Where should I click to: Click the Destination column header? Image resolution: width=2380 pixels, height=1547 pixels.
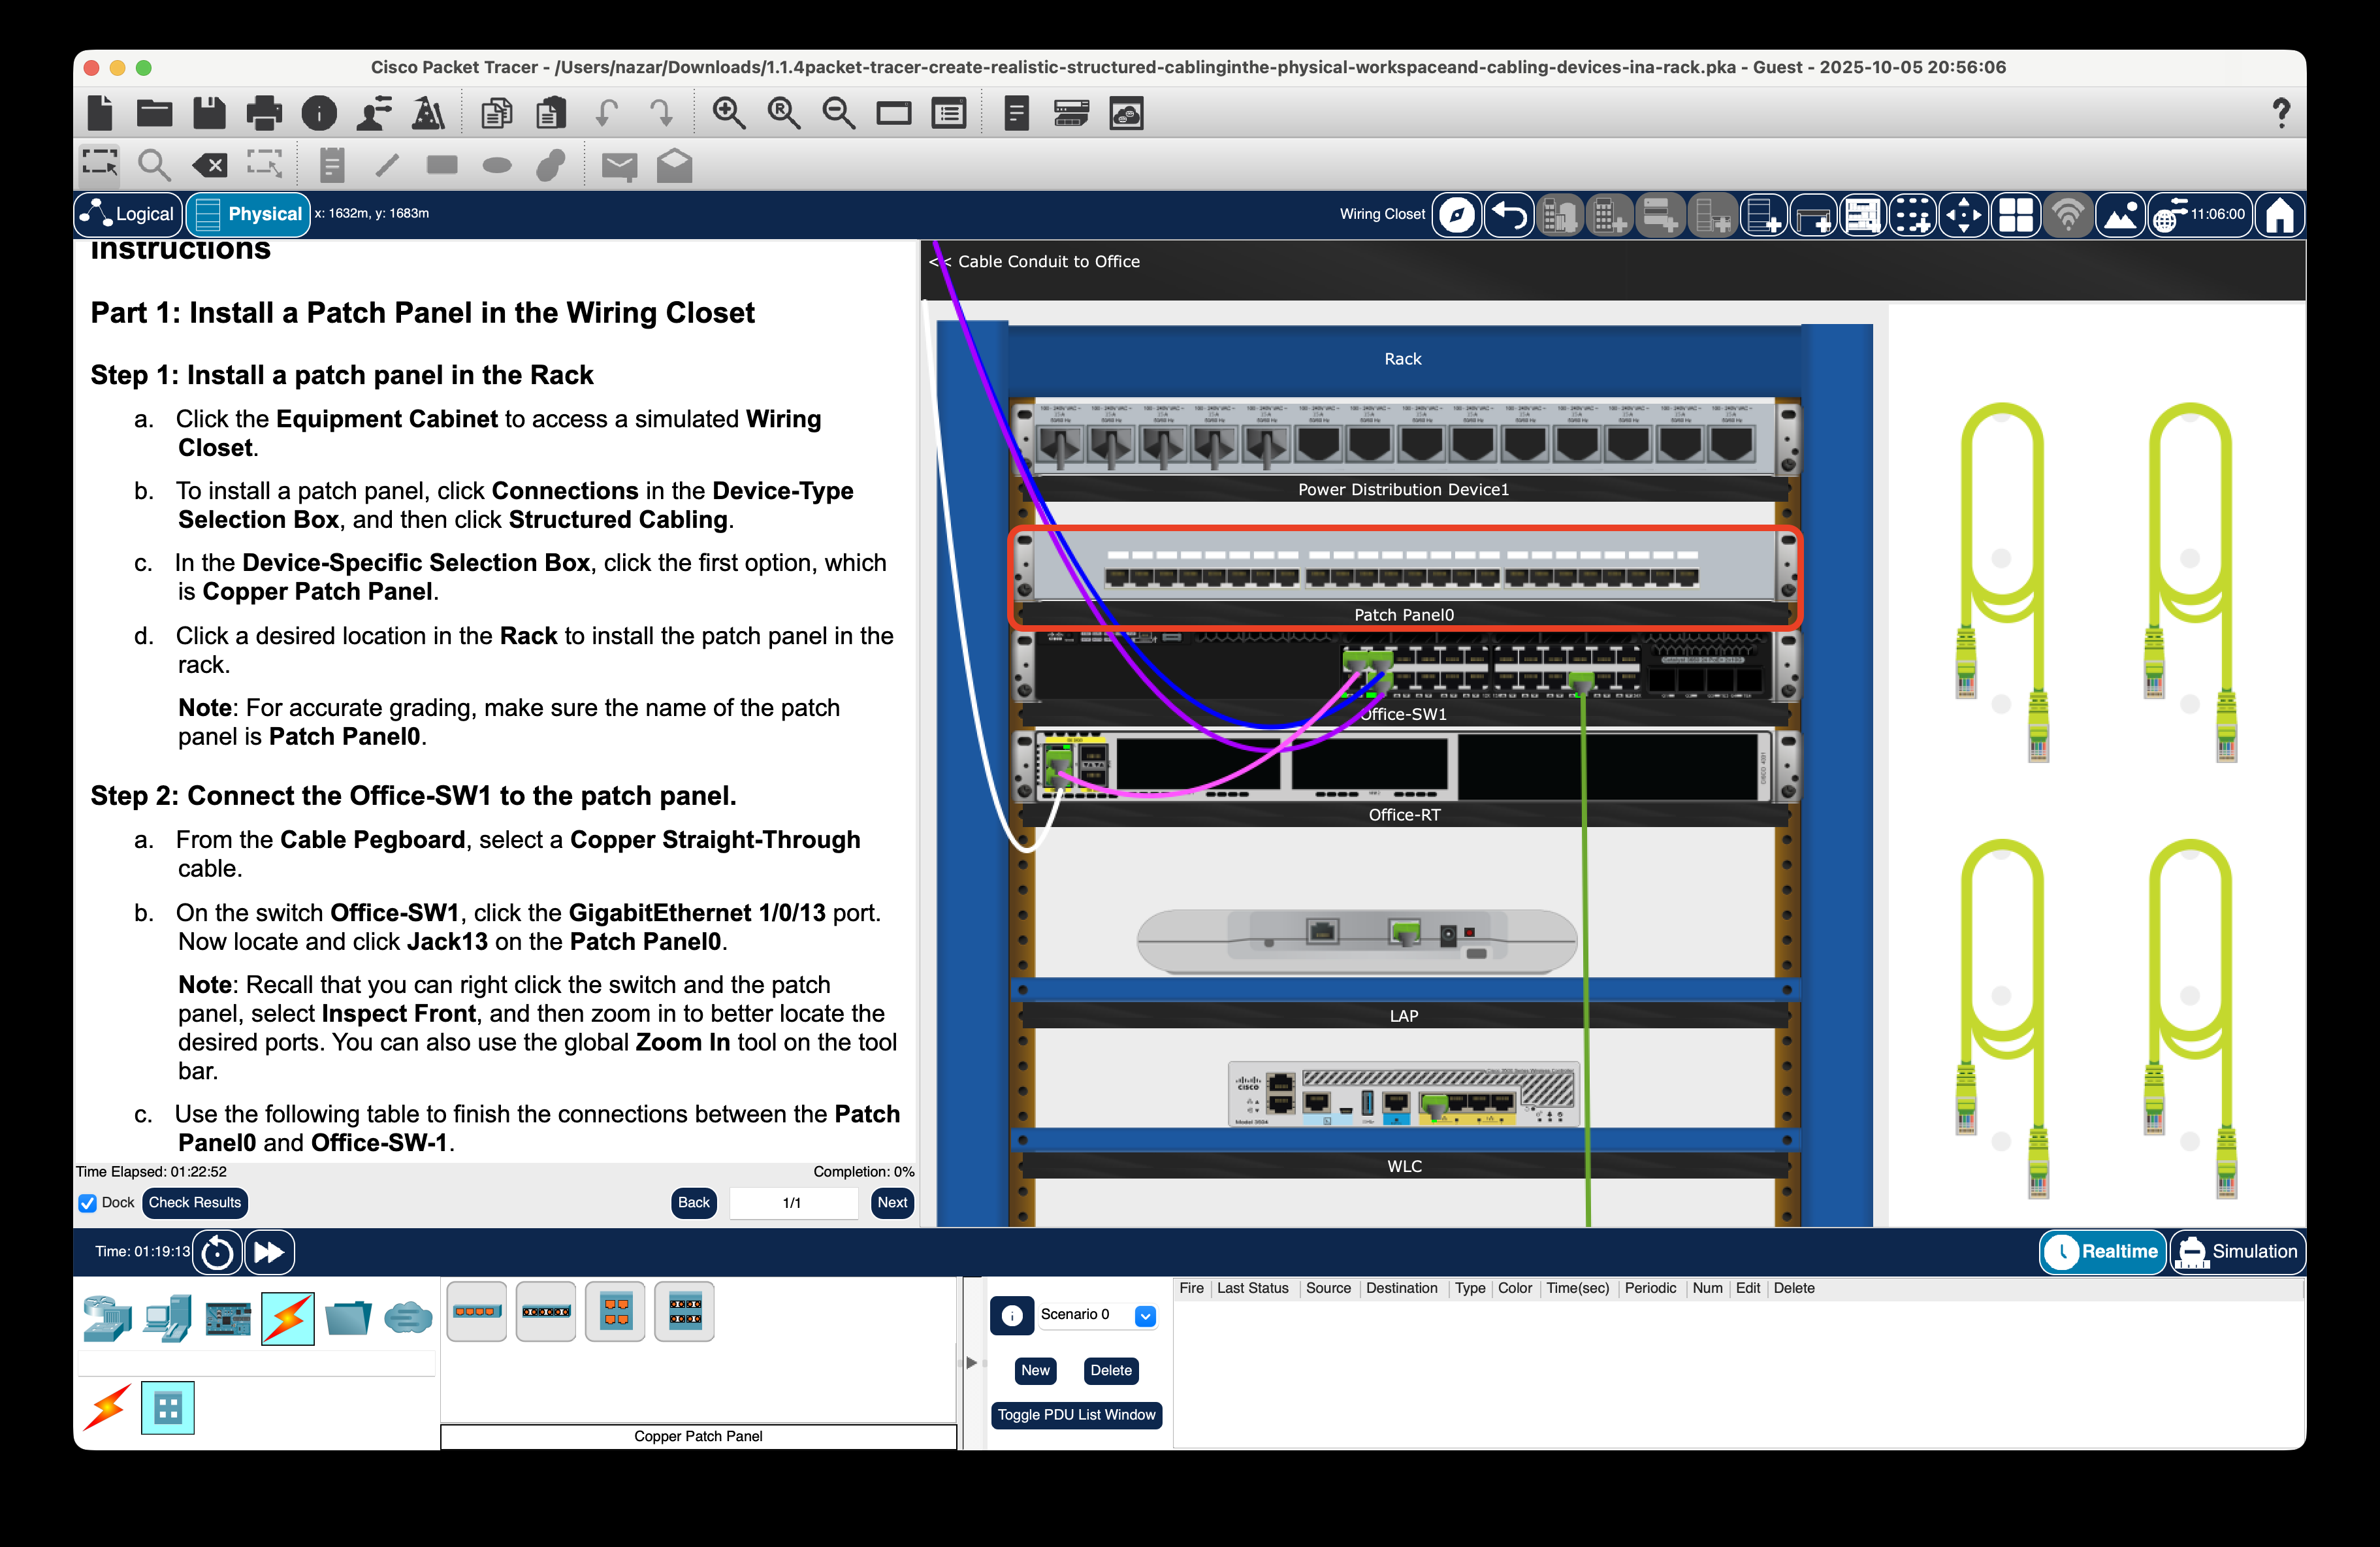point(1401,1288)
